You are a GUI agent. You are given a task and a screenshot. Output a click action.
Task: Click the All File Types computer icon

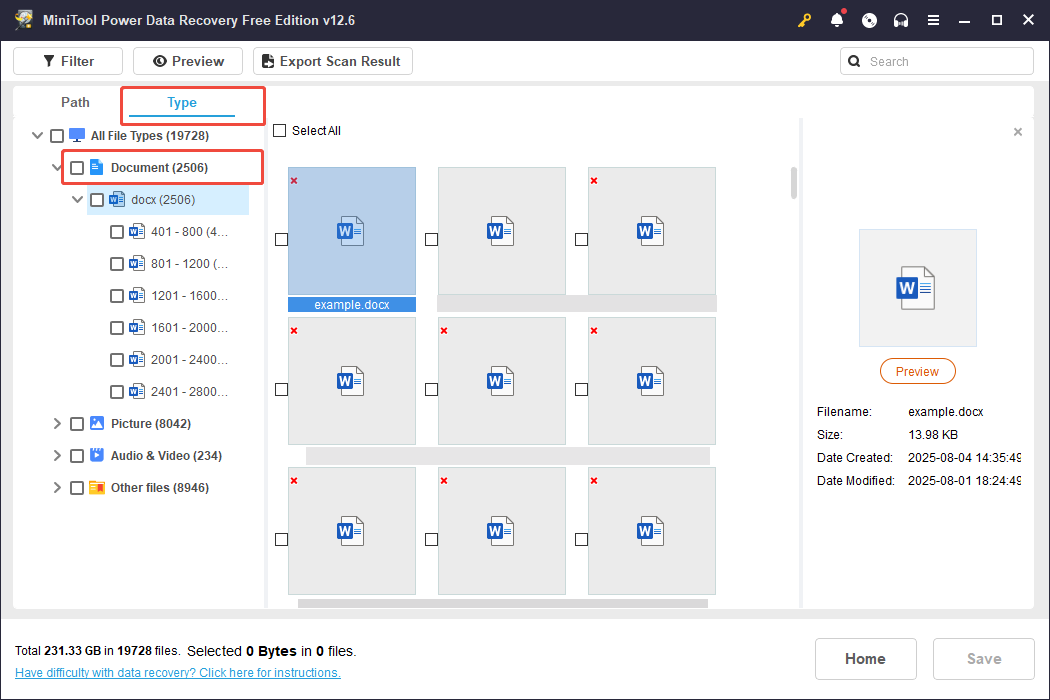point(77,135)
